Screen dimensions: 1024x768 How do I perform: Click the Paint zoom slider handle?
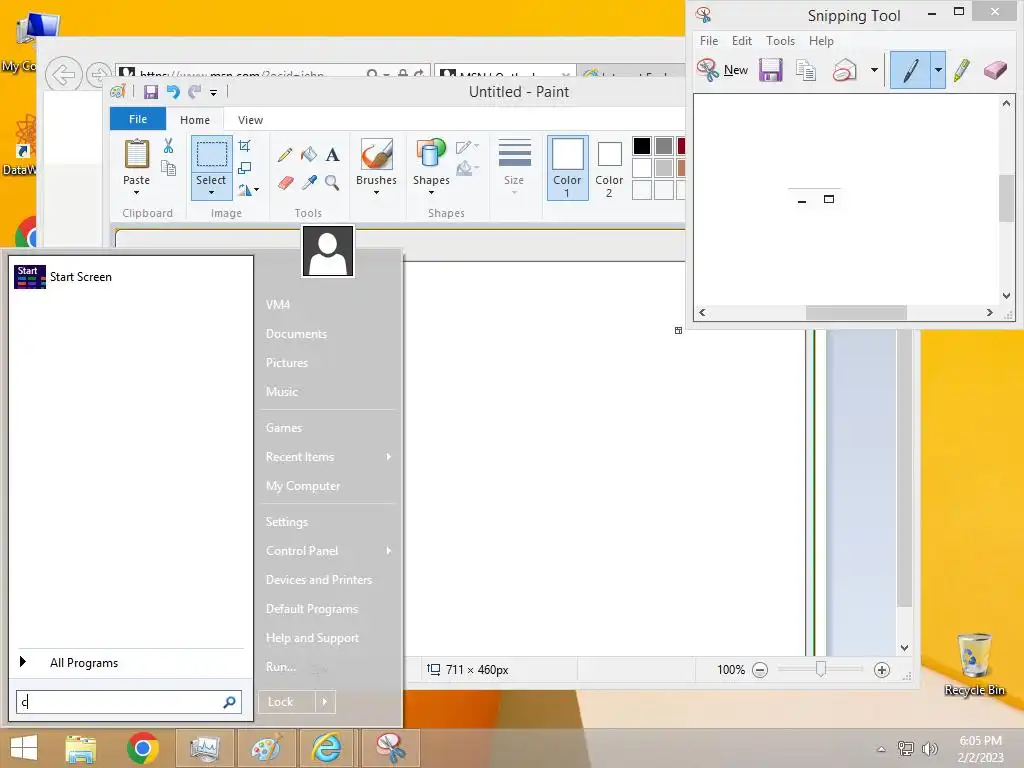tap(821, 669)
